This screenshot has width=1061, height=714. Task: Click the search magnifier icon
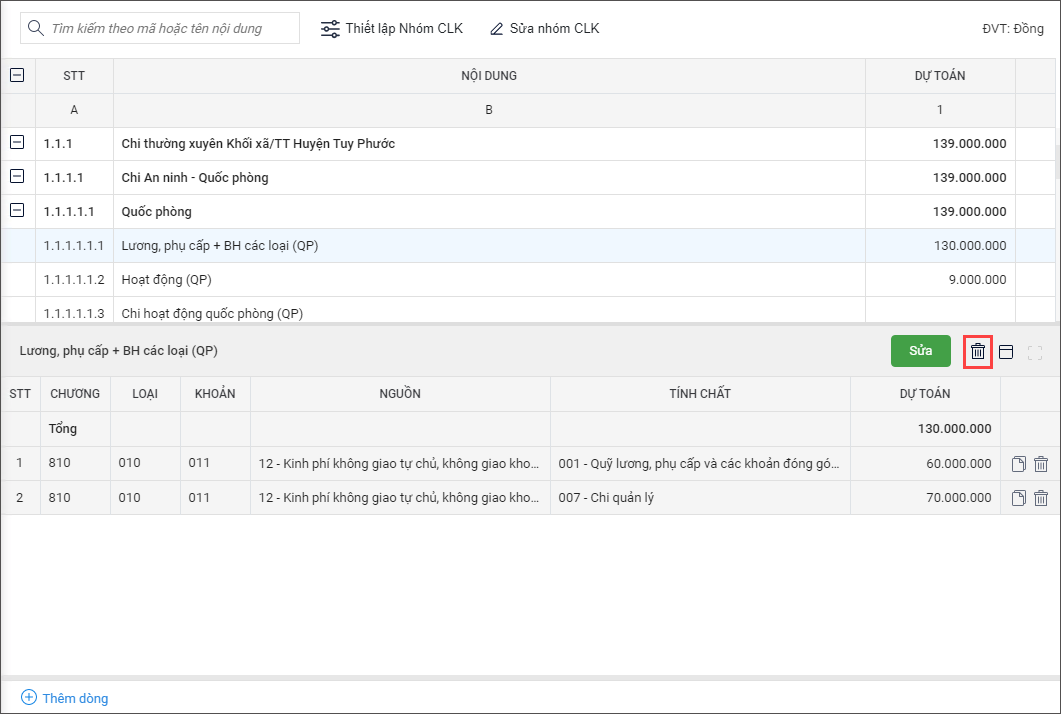pos(36,28)
